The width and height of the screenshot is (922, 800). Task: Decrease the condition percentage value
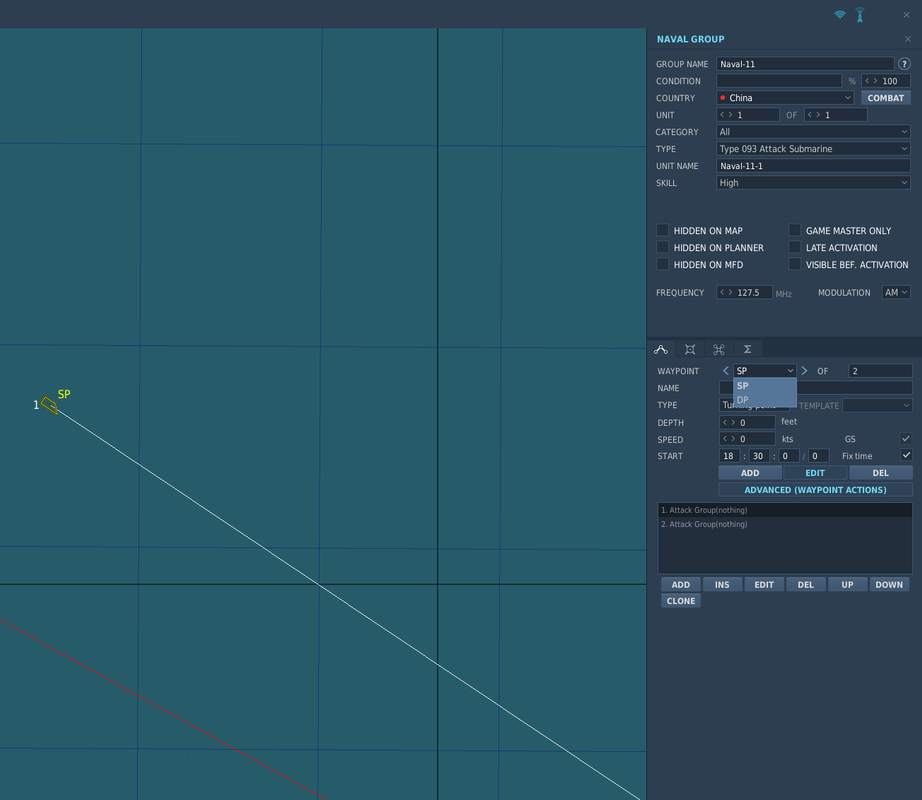click(x=867, y=81)
